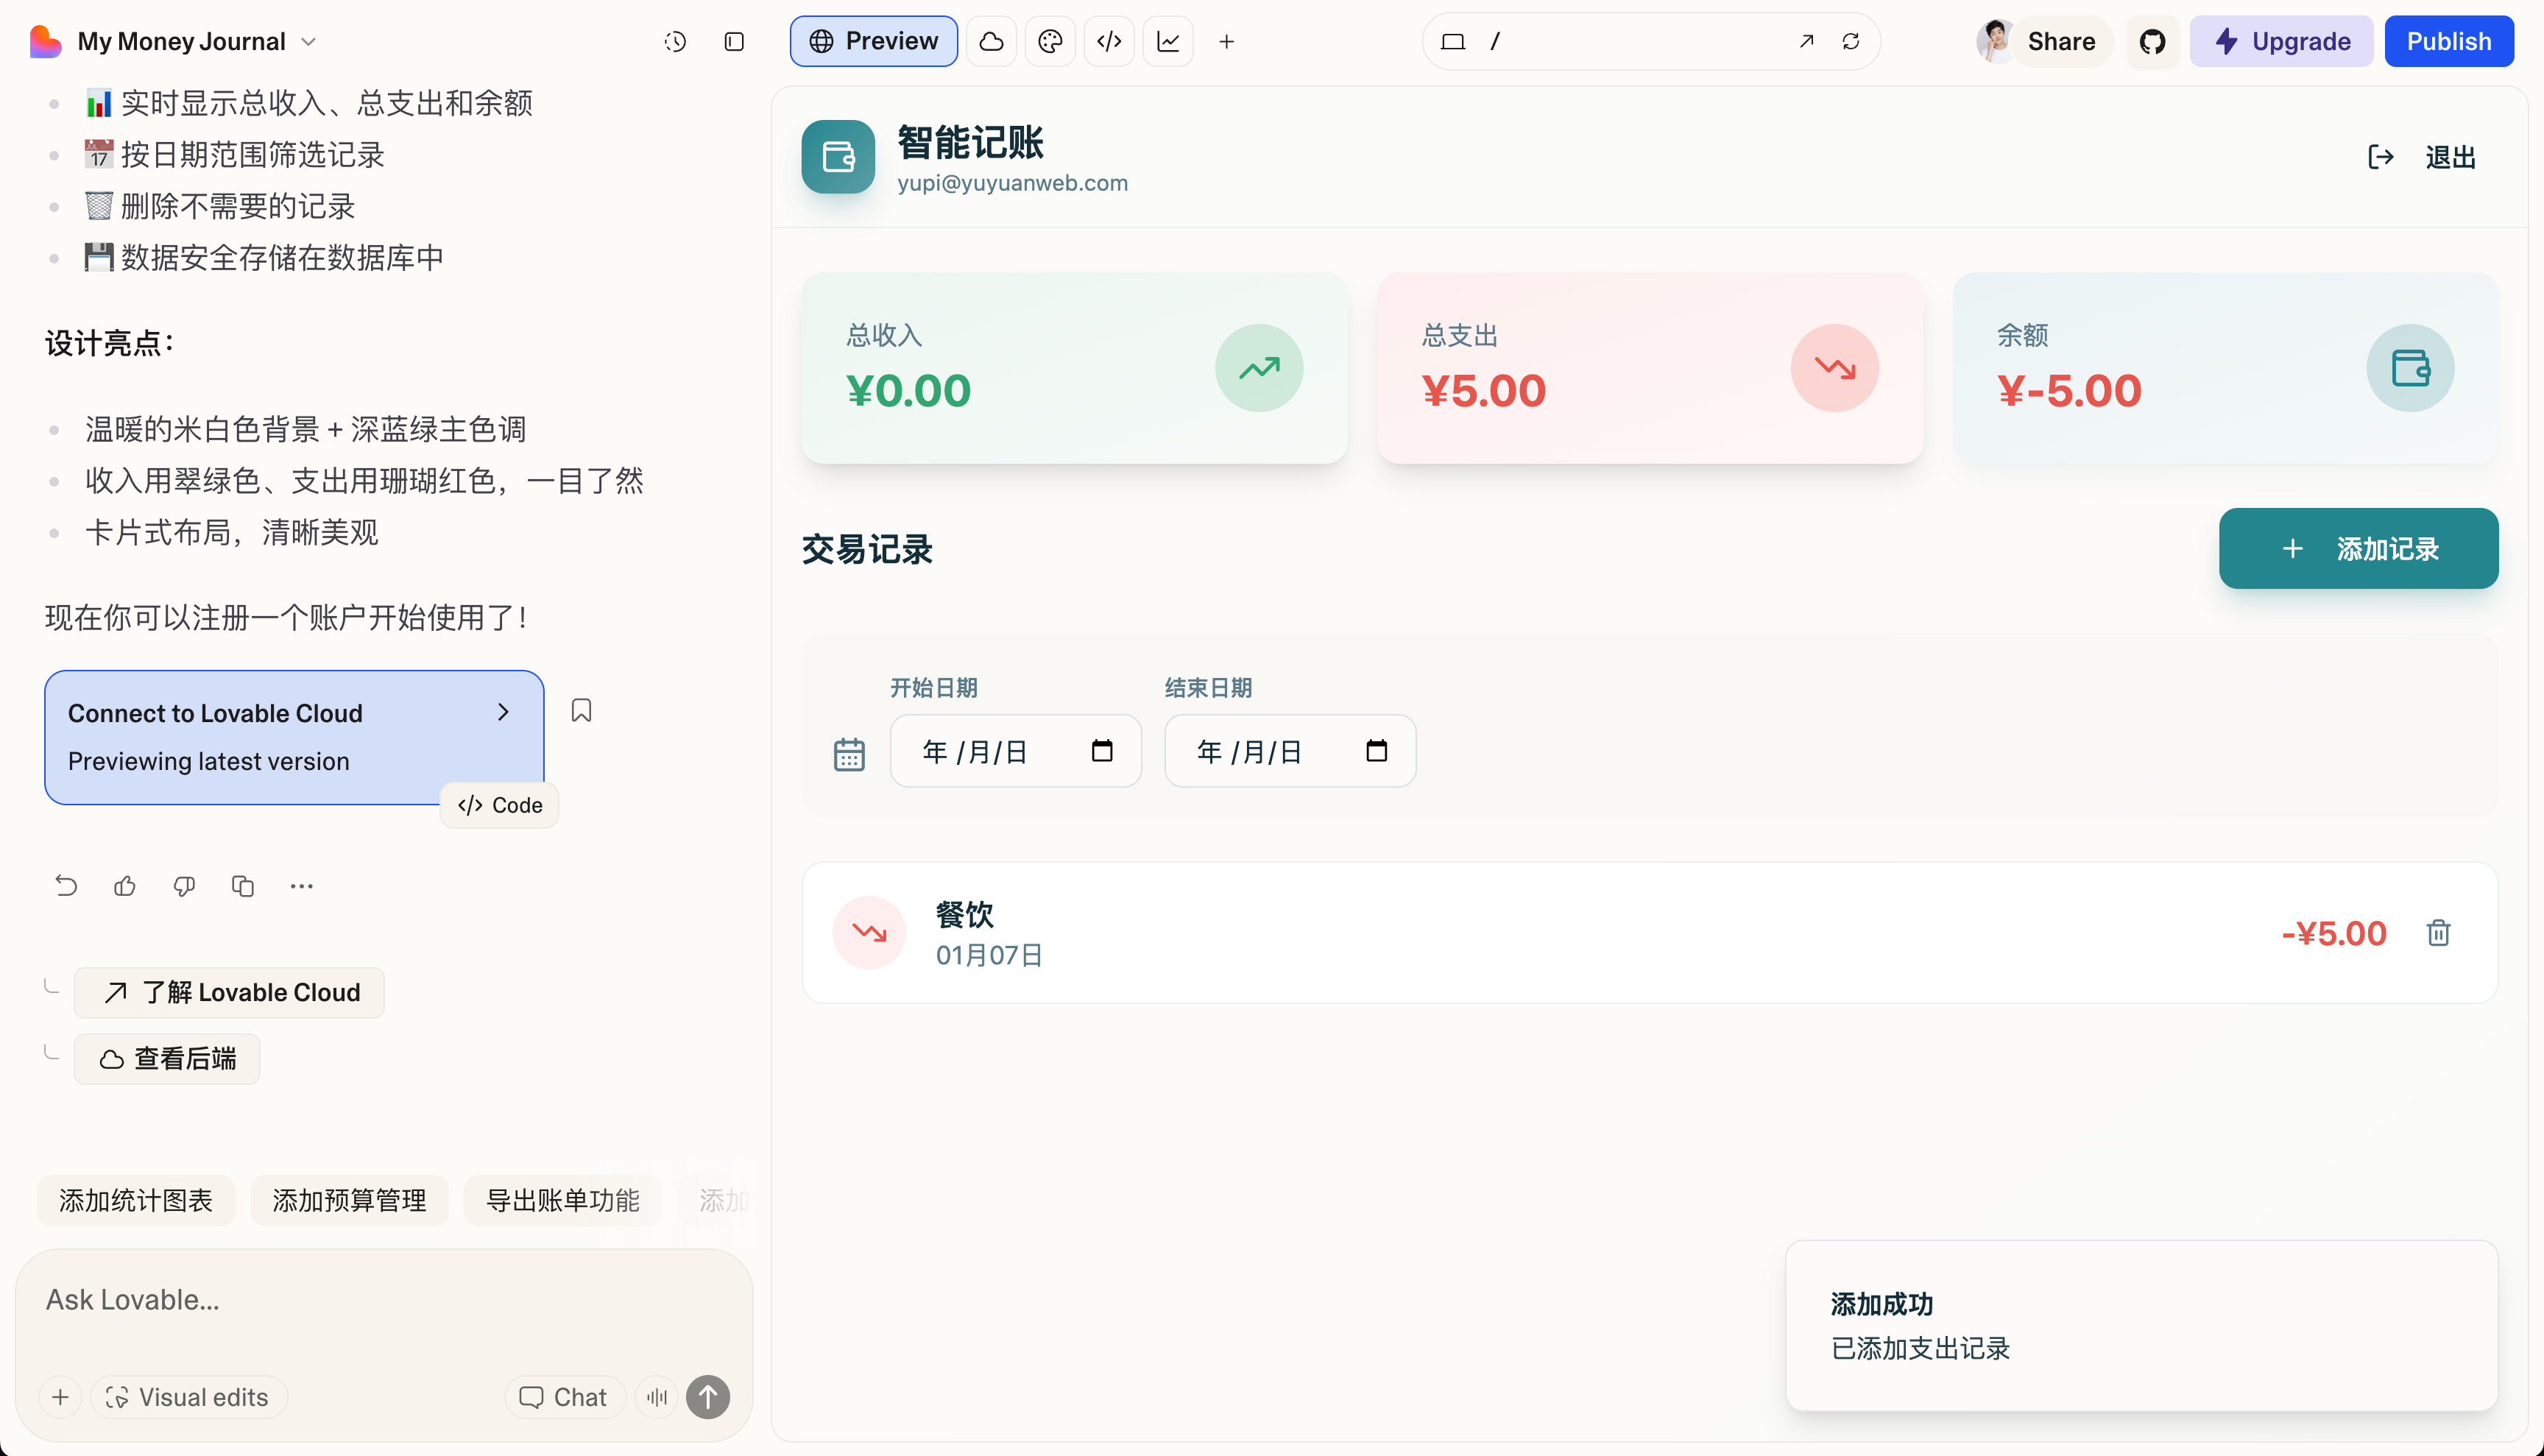Delete the 餐饮 transaction with trash icon
The width and height of the screenshot is (2544, 1456).
pos(2438,933)
